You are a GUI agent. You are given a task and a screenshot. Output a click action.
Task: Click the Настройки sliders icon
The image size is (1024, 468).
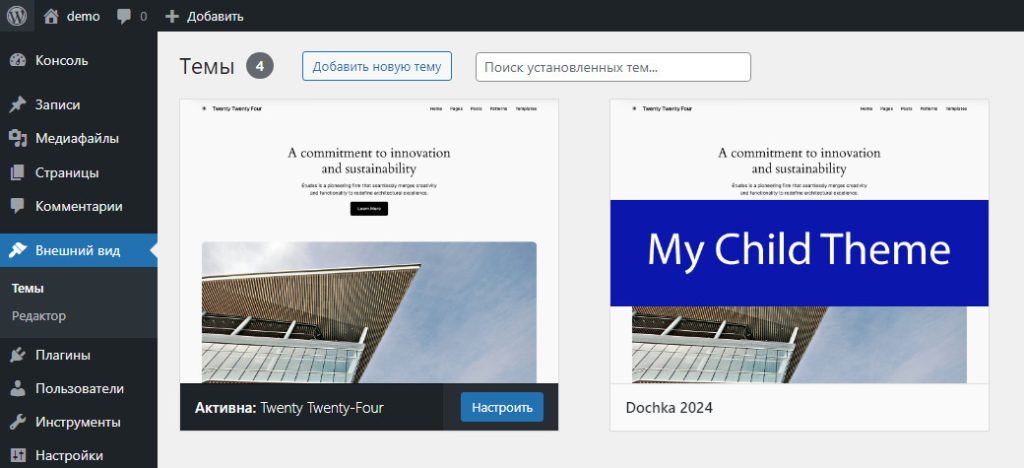point(18,456)
